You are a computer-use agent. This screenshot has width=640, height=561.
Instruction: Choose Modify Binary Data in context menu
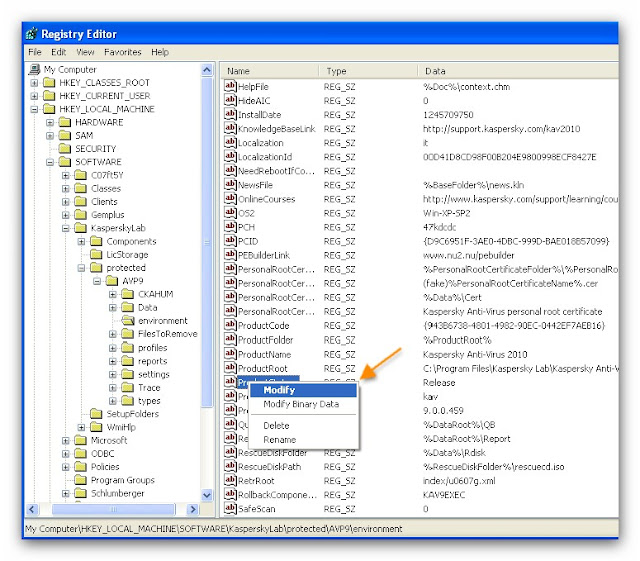pyautogui.click(x=303, y=404)
